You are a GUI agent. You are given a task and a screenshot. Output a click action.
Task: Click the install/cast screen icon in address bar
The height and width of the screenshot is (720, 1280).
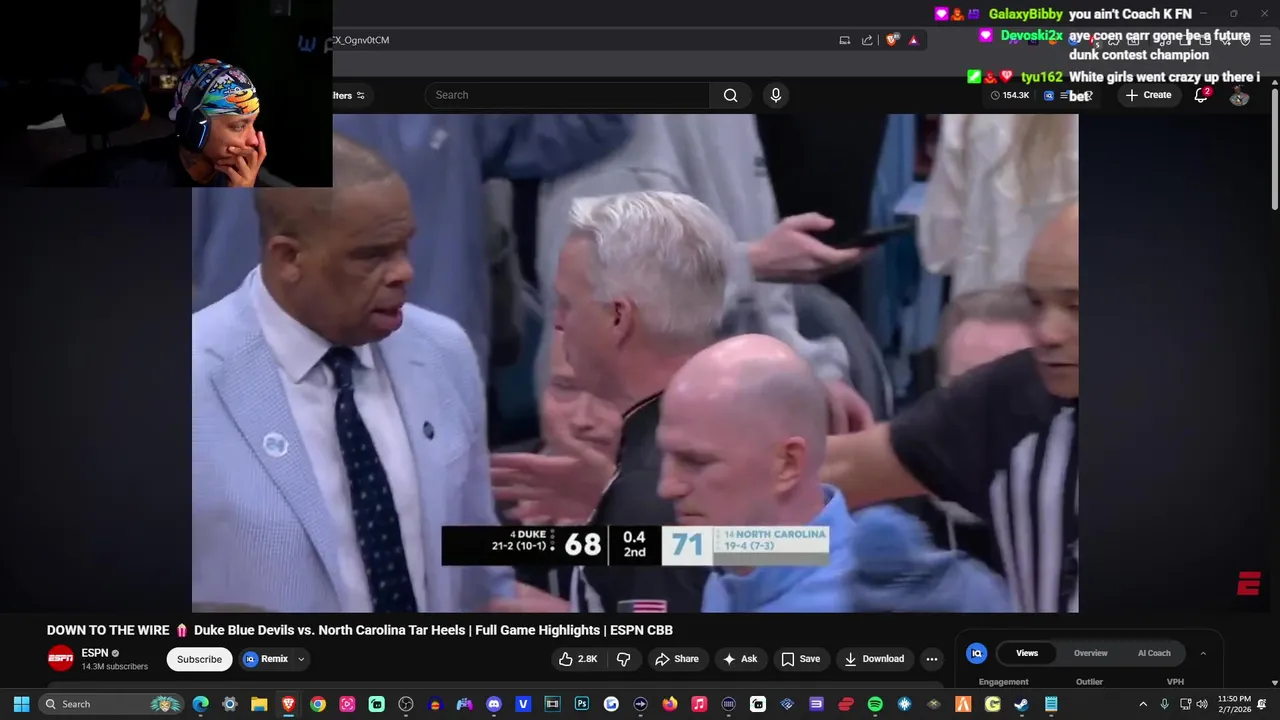pos(845,40)
